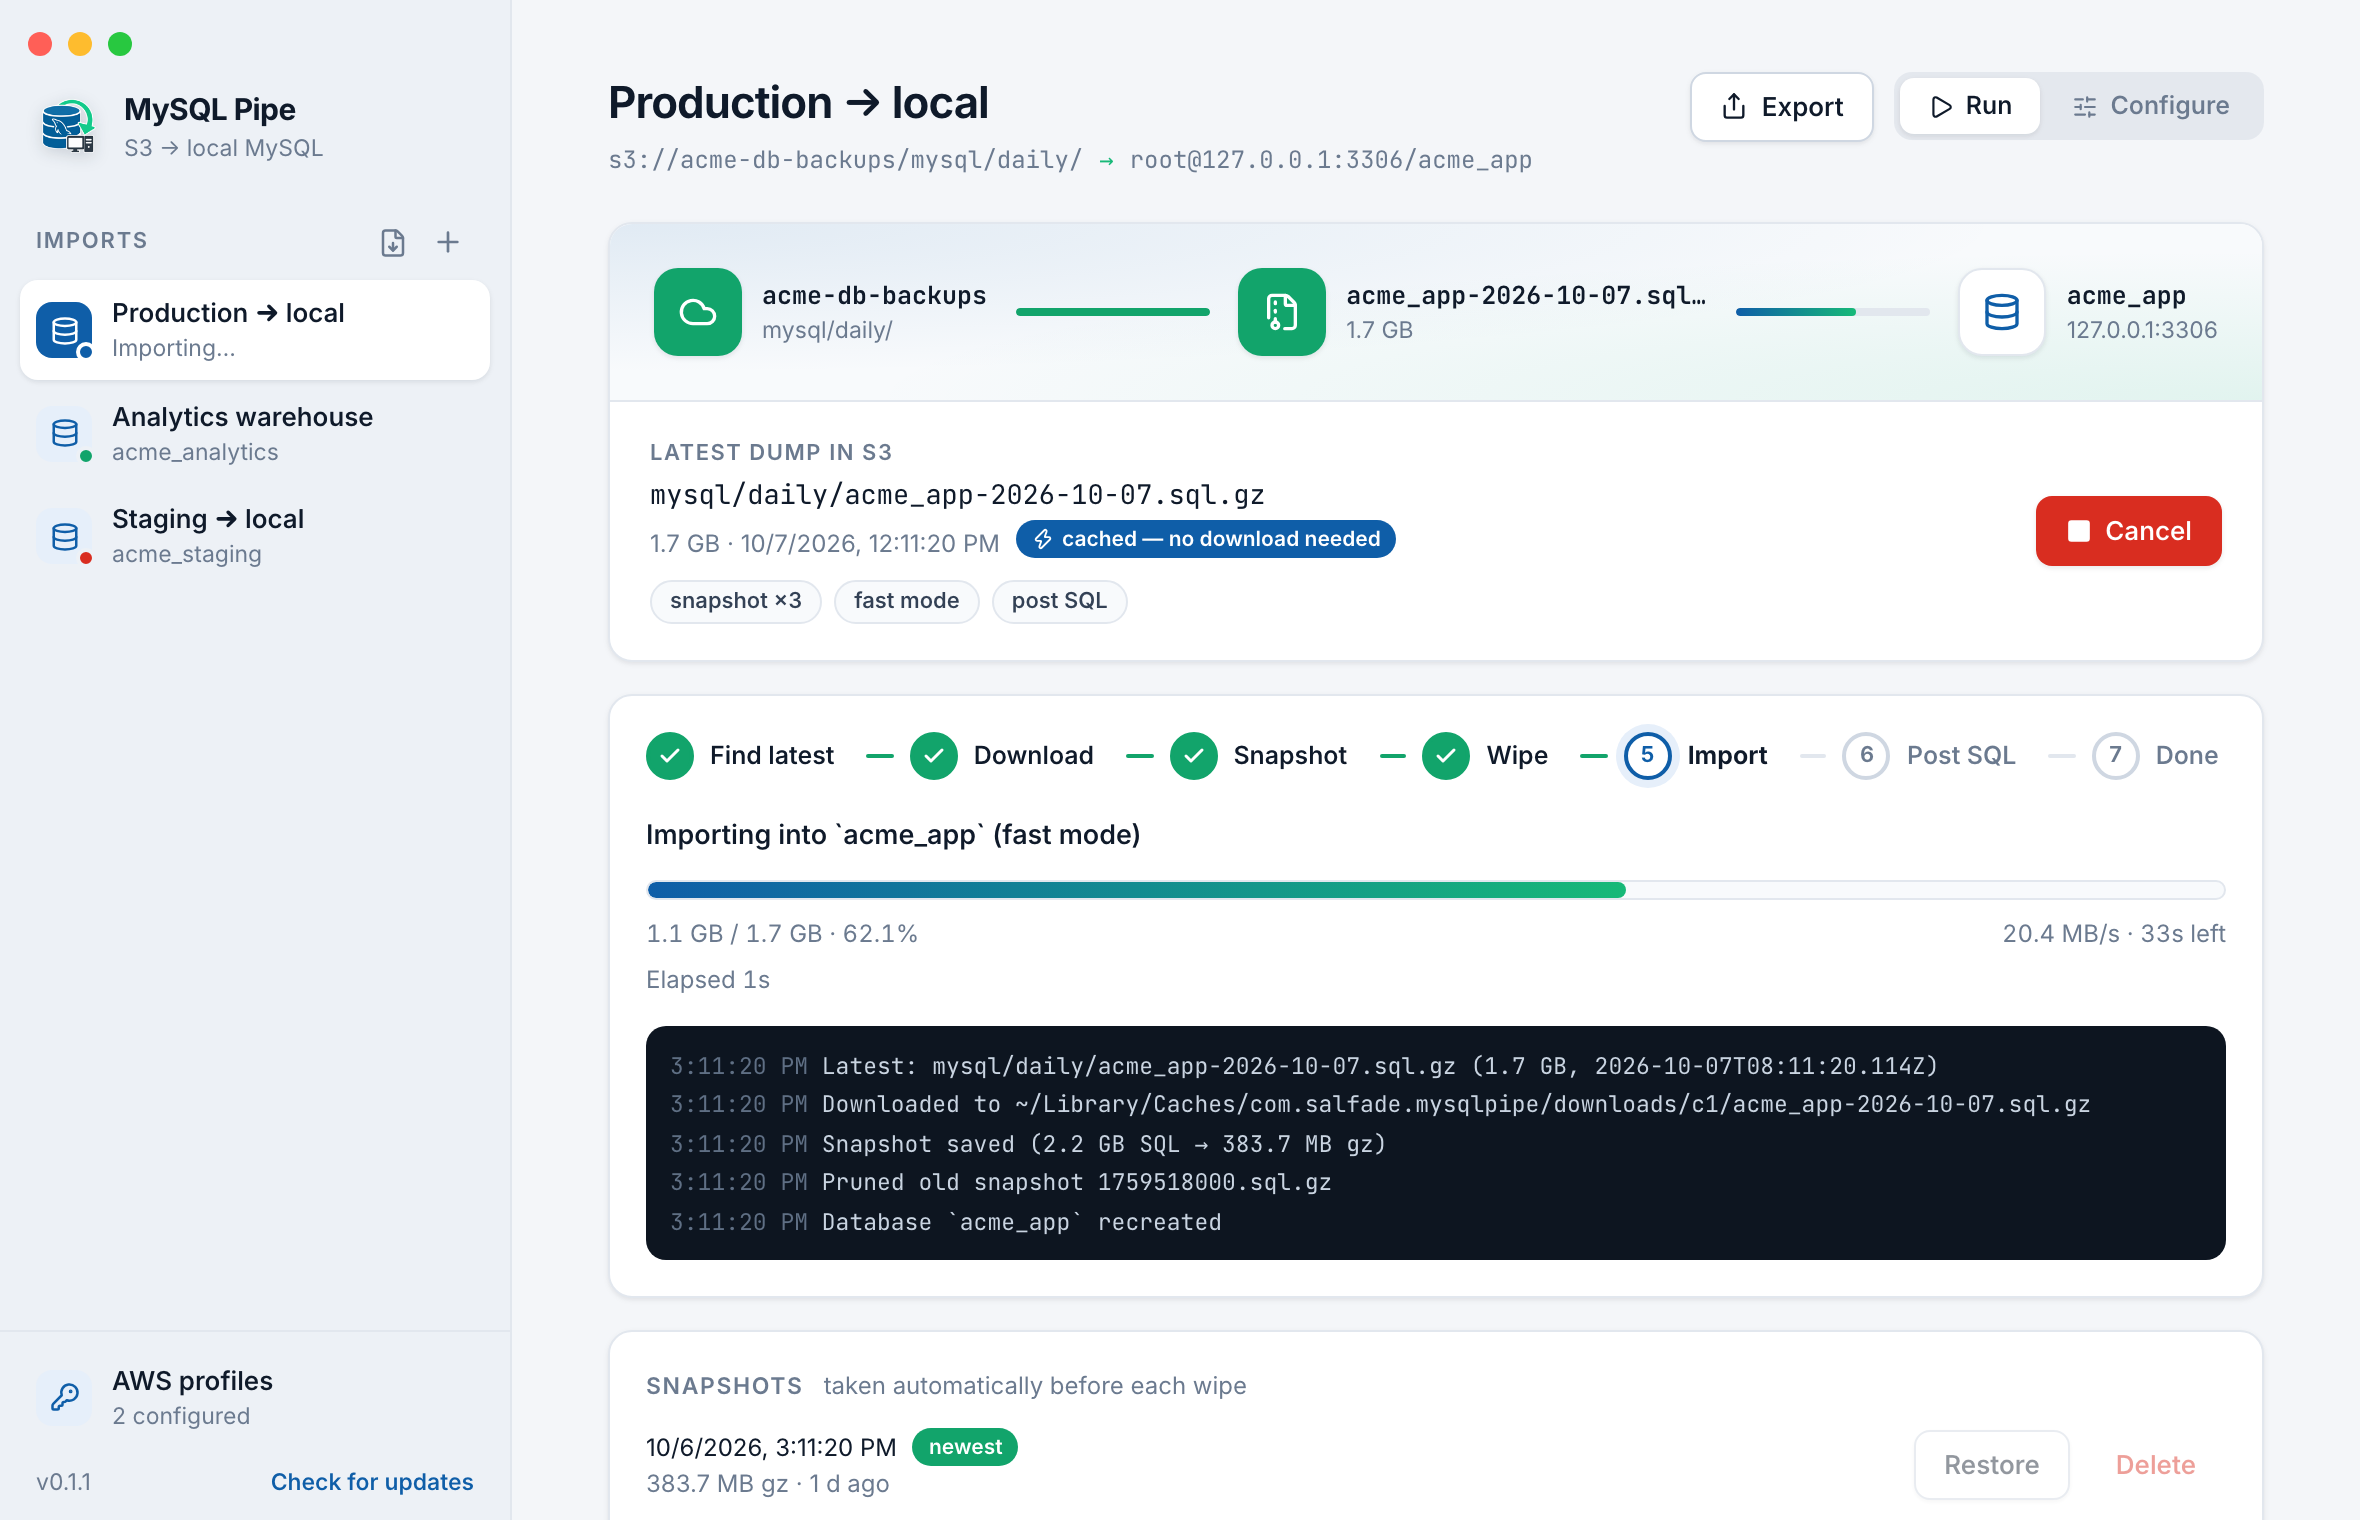This screenshot has height=1520, width=2360.
Task: Click the step 7 Done circle
Action: click(x=2115, y=756)
